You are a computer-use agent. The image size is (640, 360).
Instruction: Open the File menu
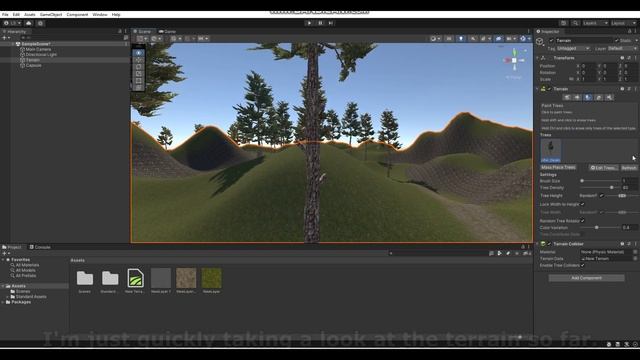point(5,14)
